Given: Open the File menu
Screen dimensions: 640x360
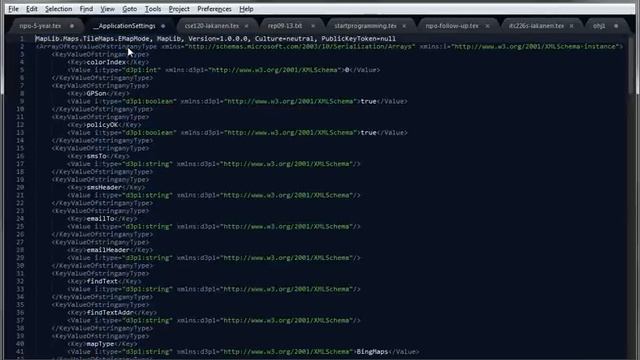Looking at the screenshot, I should (x=13, y=9).
